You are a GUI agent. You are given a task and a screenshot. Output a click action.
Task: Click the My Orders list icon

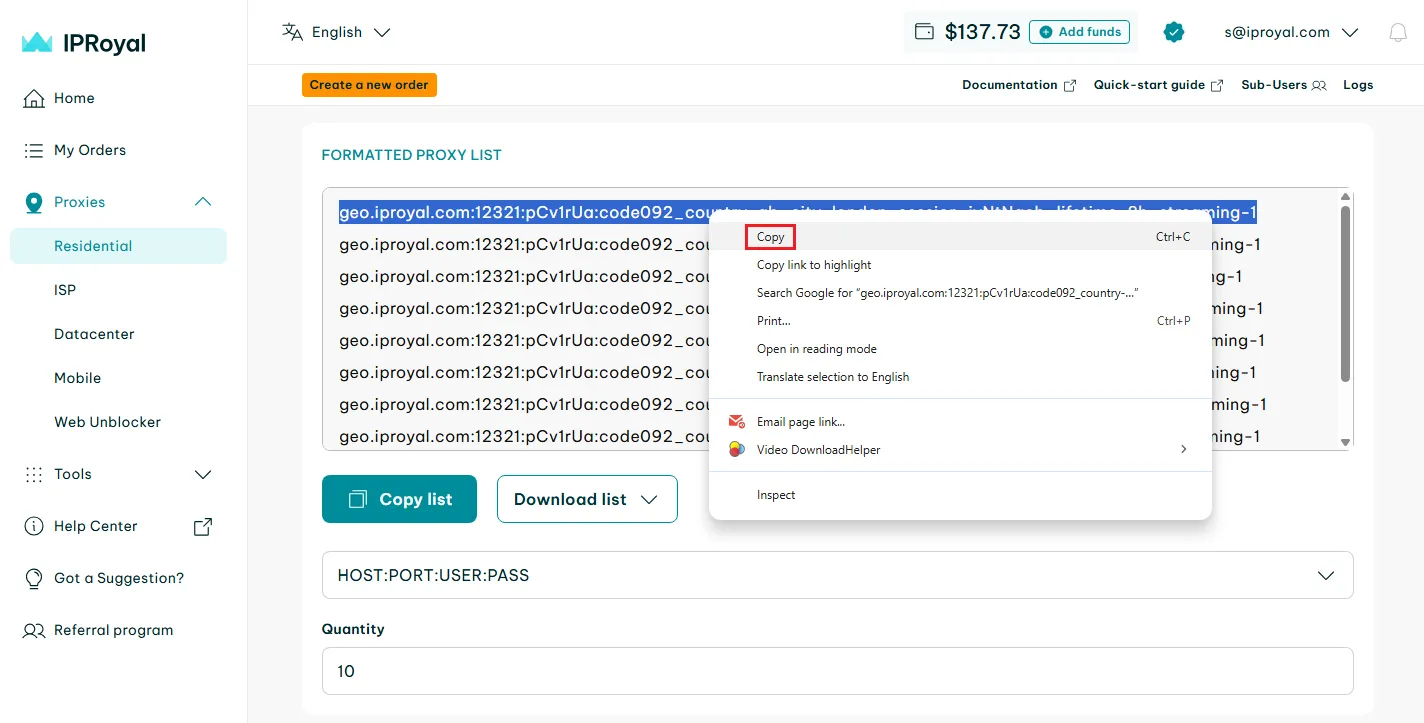[x=34, y=150]
